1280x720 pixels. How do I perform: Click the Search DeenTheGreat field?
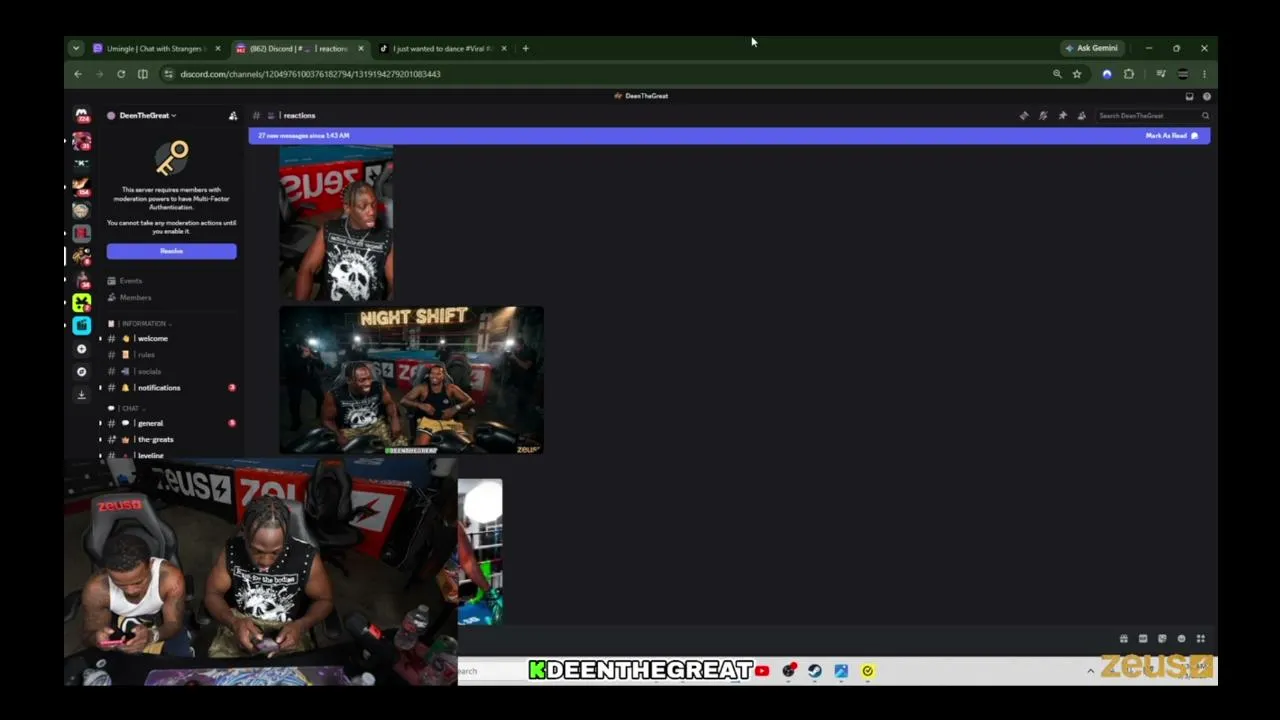(1154, 116)
